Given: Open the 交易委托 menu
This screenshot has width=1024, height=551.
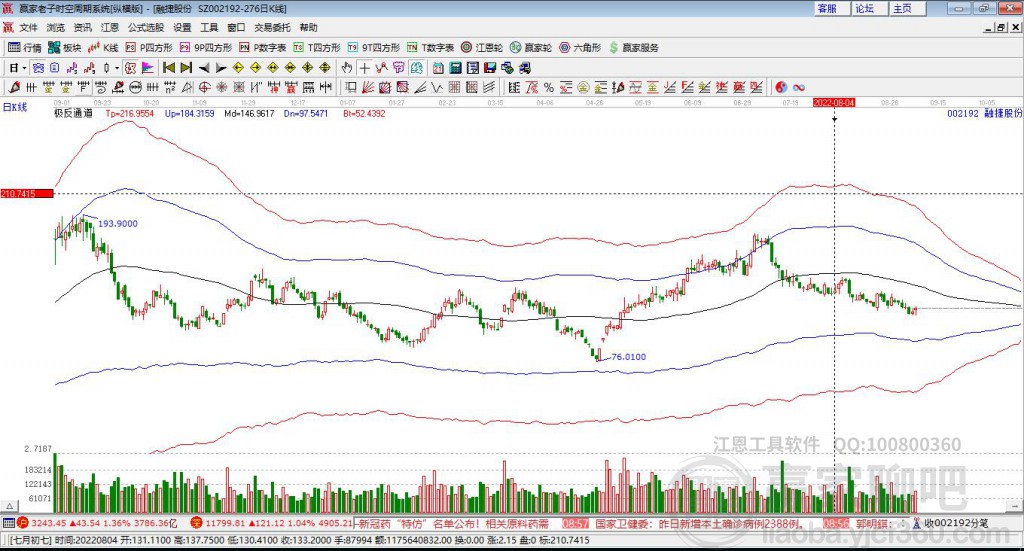Looking at the screenshot, I should tap(272, 27).
